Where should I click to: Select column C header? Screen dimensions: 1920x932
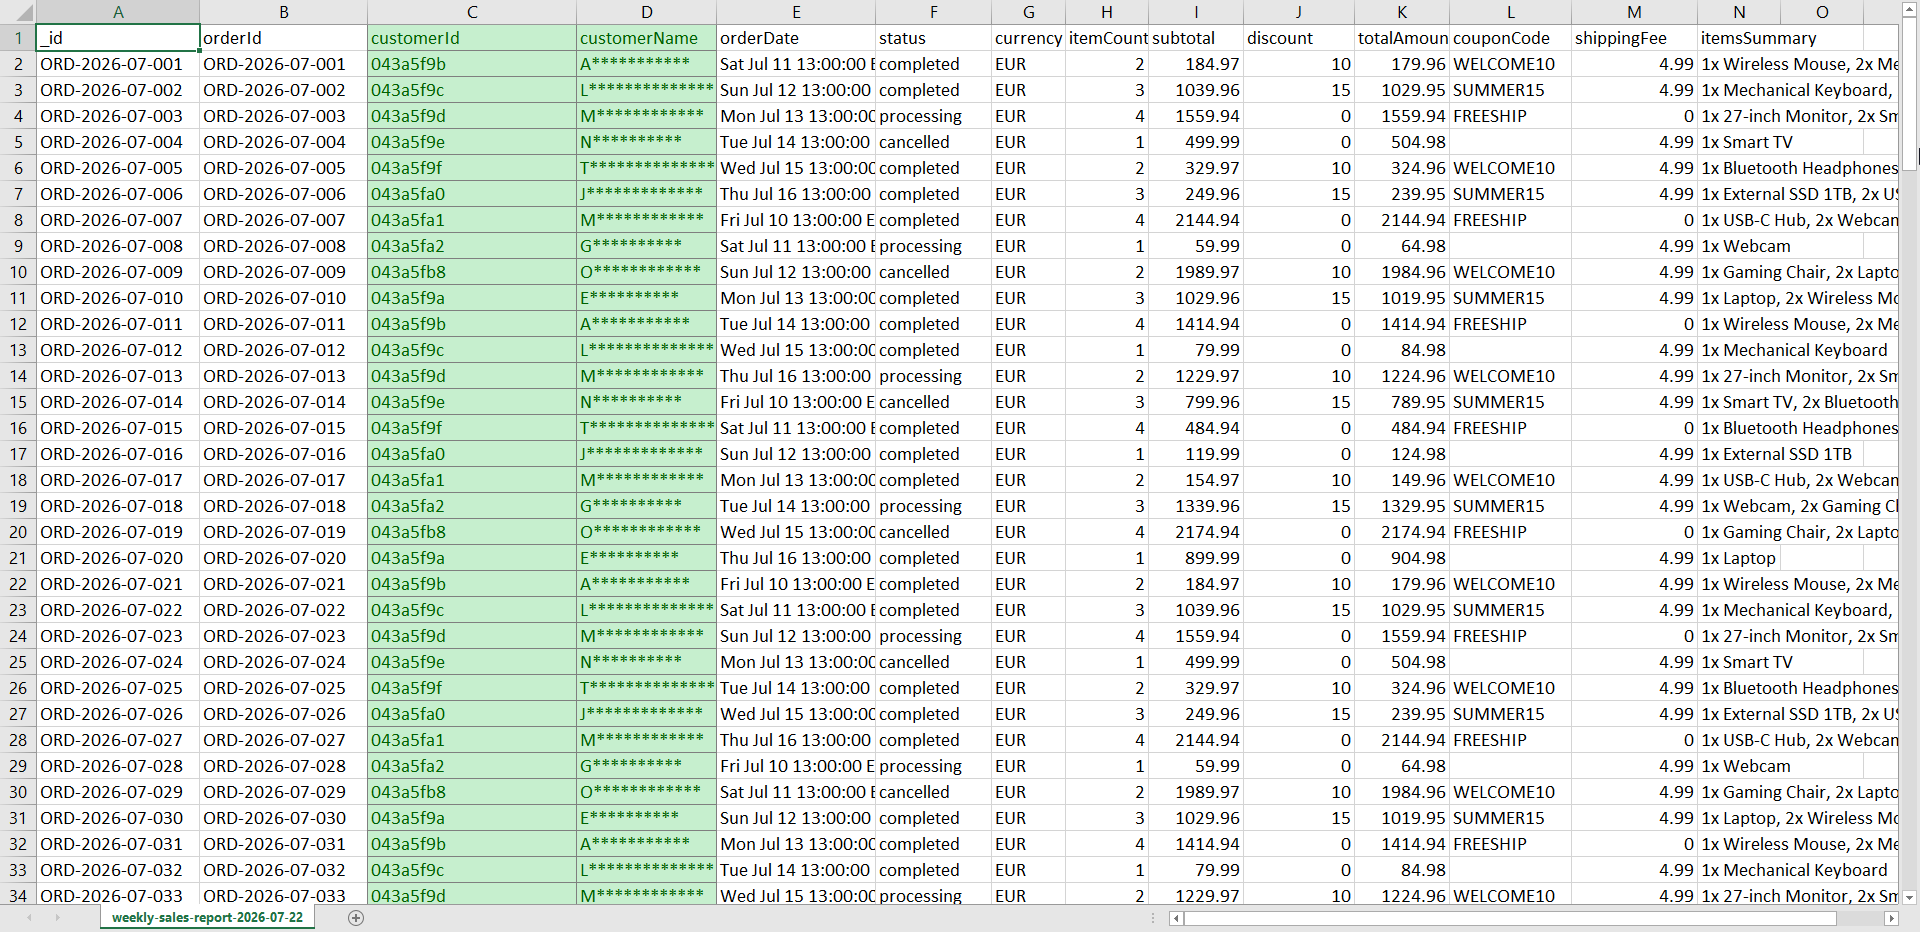(472, 12)
